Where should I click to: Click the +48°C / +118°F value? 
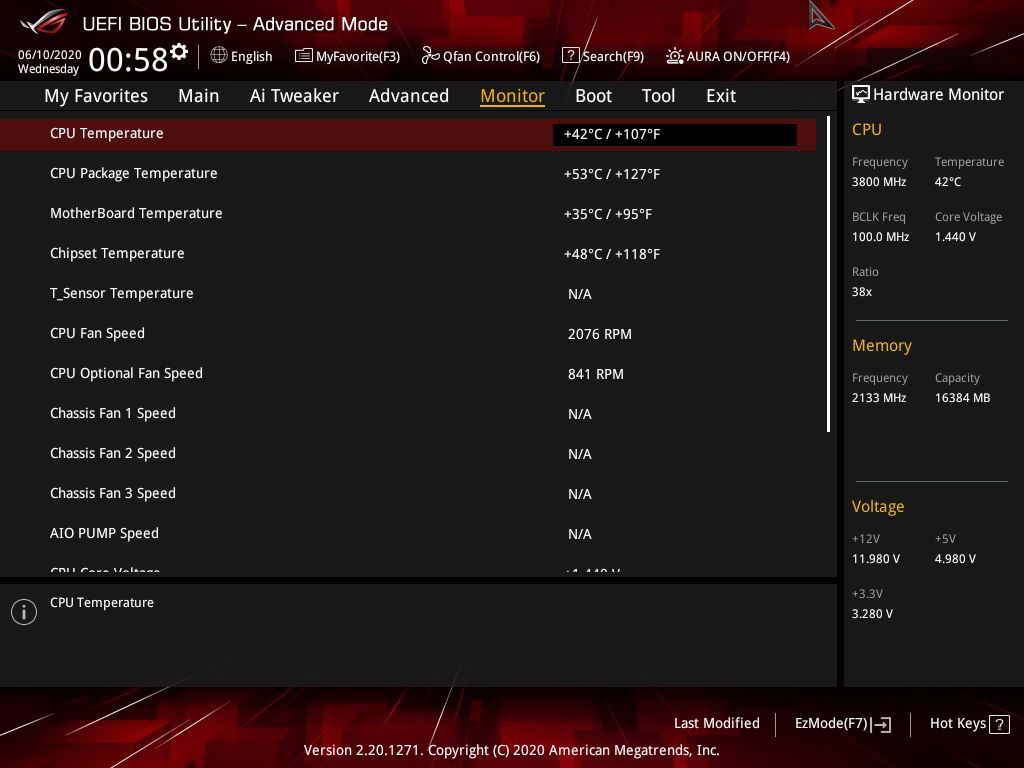click(612, 254)
